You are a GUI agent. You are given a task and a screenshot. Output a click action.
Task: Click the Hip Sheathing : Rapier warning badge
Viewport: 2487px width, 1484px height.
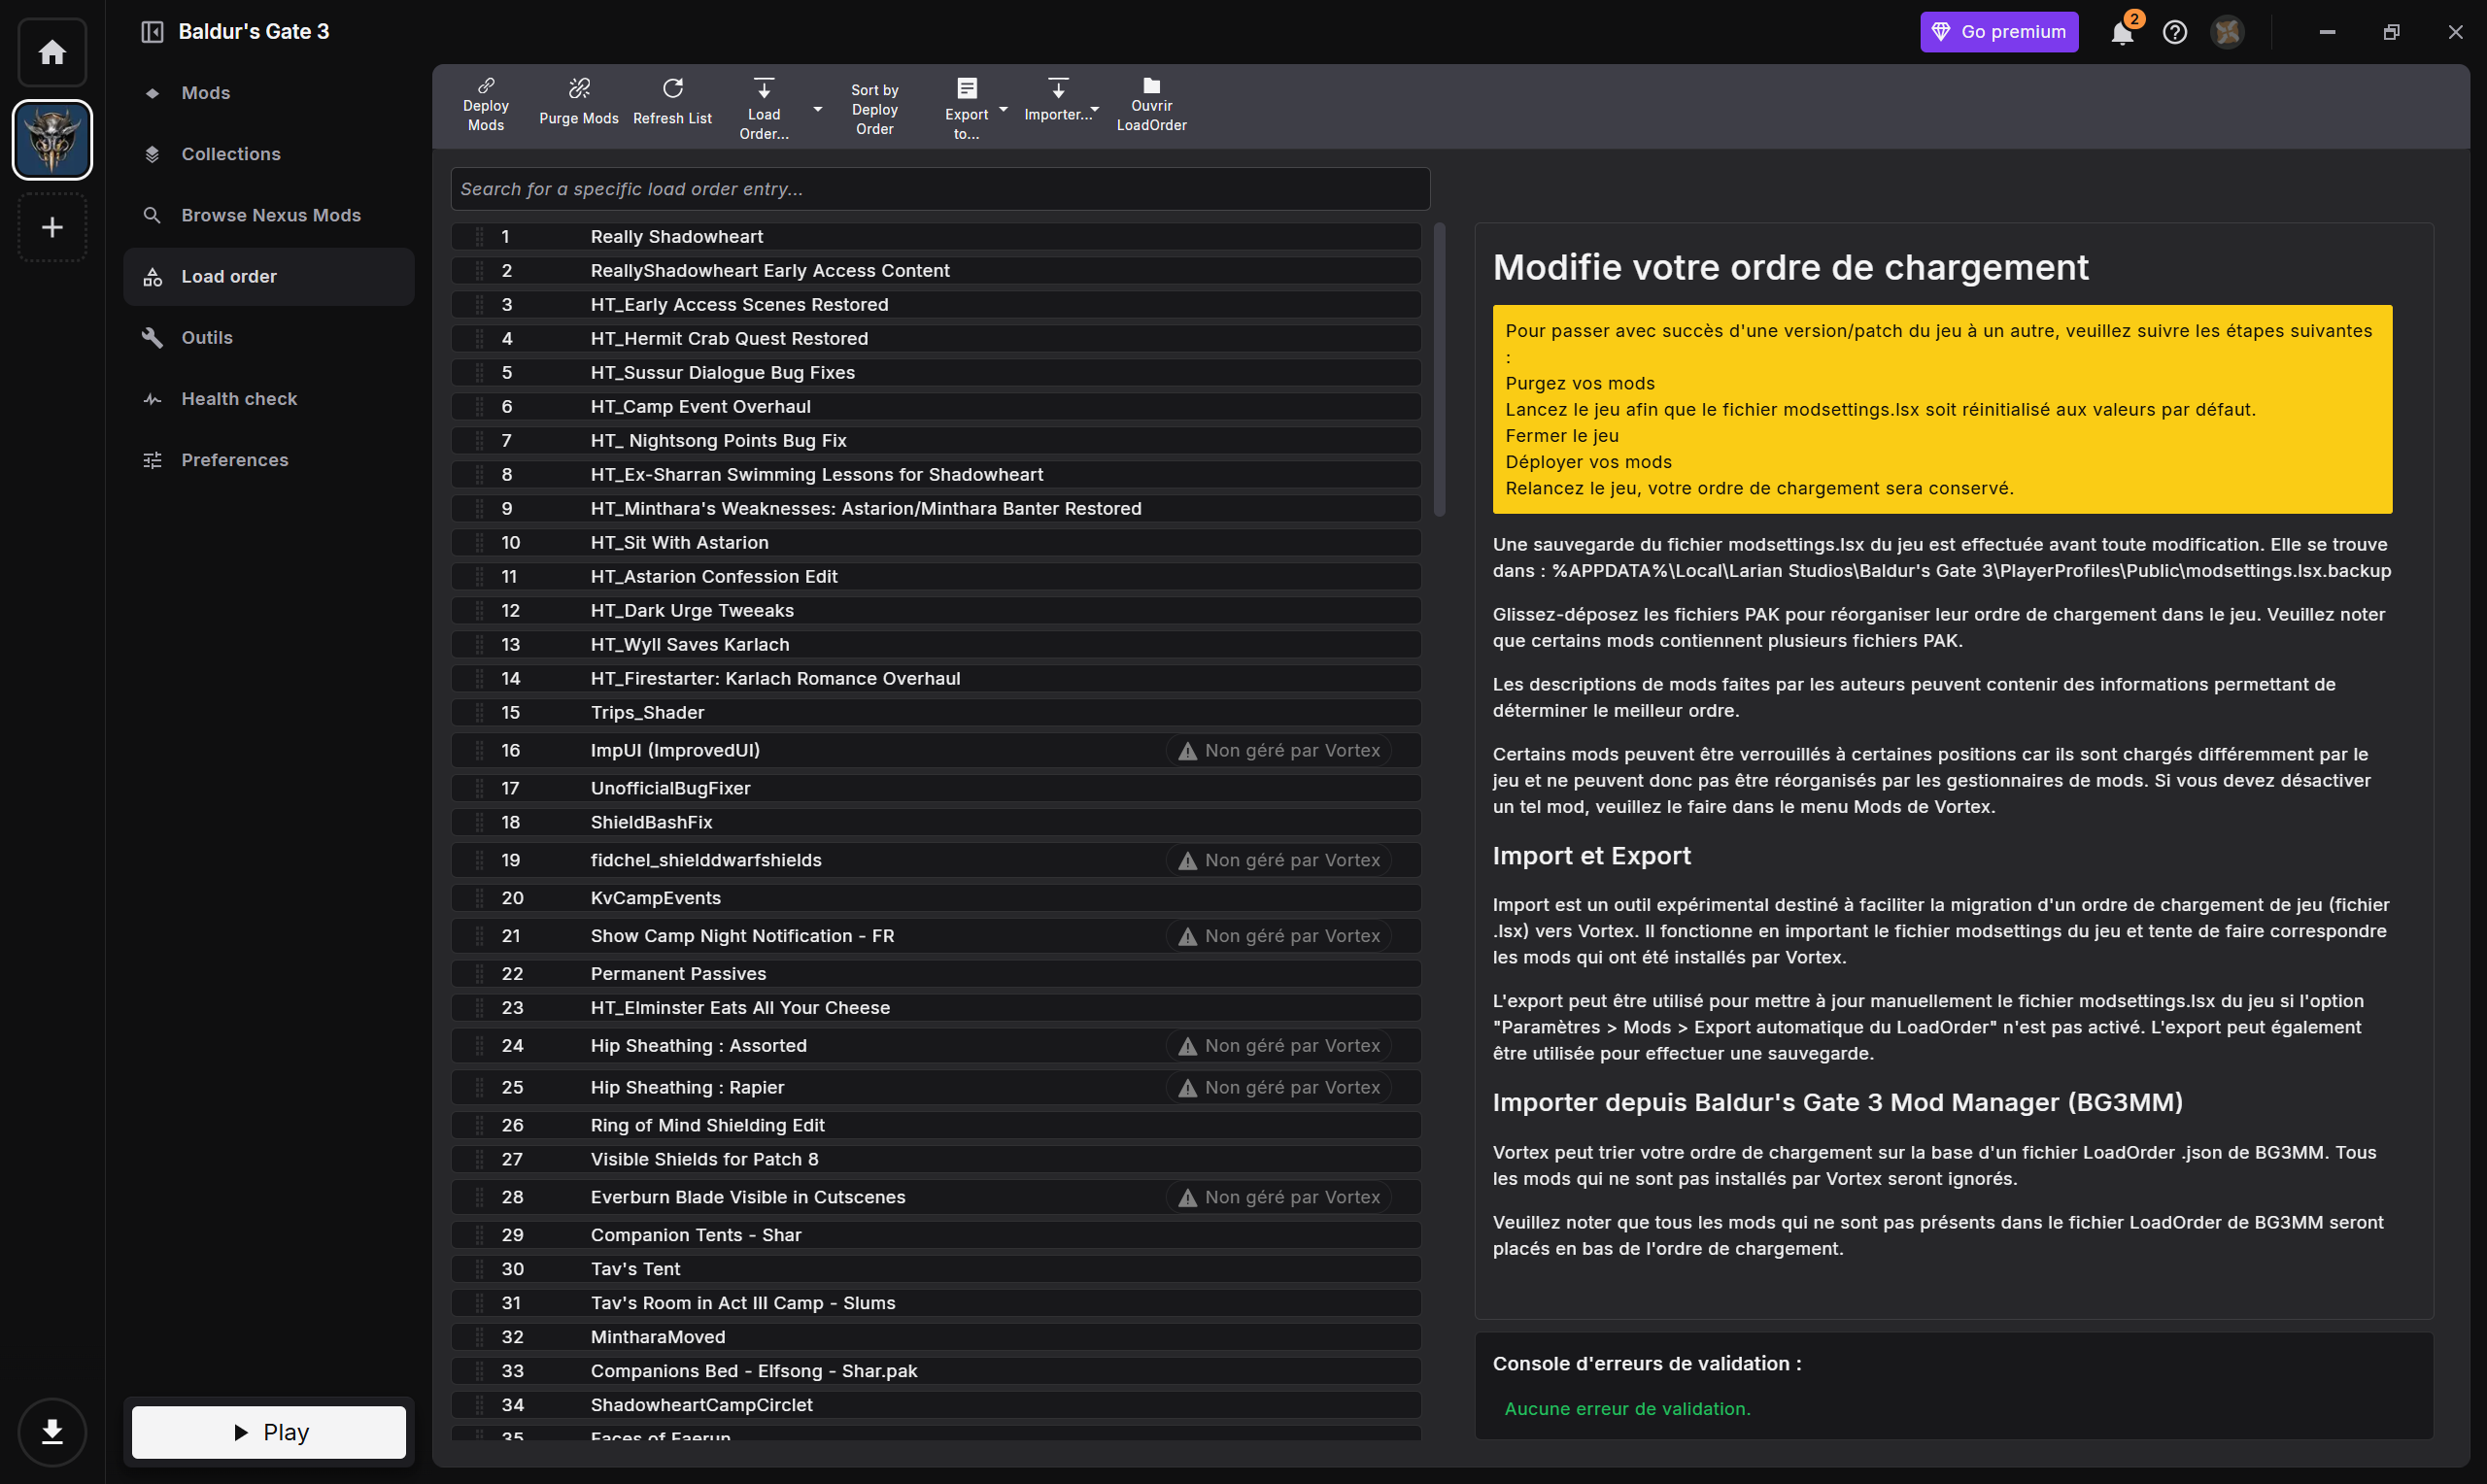click(x=1279, y=1089)
